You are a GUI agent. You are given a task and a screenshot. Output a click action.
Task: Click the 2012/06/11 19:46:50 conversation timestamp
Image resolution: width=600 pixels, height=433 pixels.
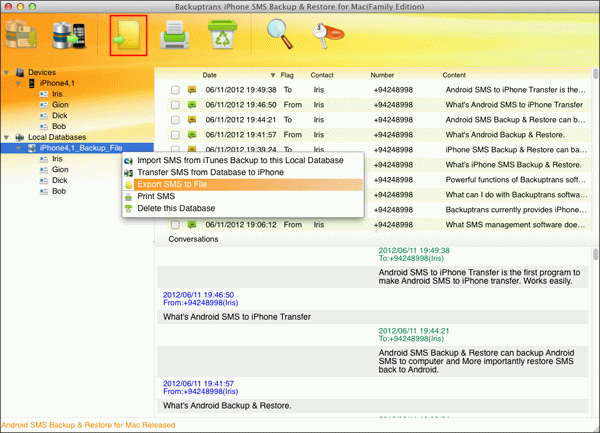point(198,295)
